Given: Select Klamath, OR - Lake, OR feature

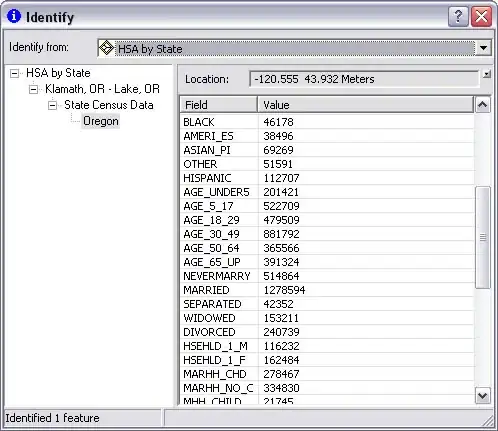Looking at the screenshot, I should pos(102,89).
